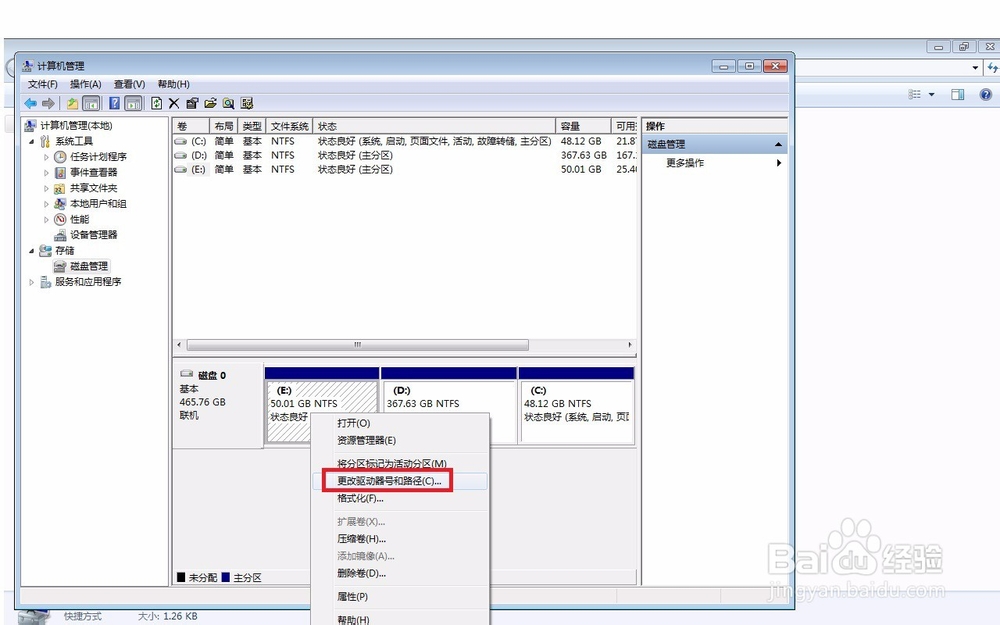Select the 计算机管理(本地) root node
The height and width of the screenshot is (625, 1000).
[x=76, y=126]
